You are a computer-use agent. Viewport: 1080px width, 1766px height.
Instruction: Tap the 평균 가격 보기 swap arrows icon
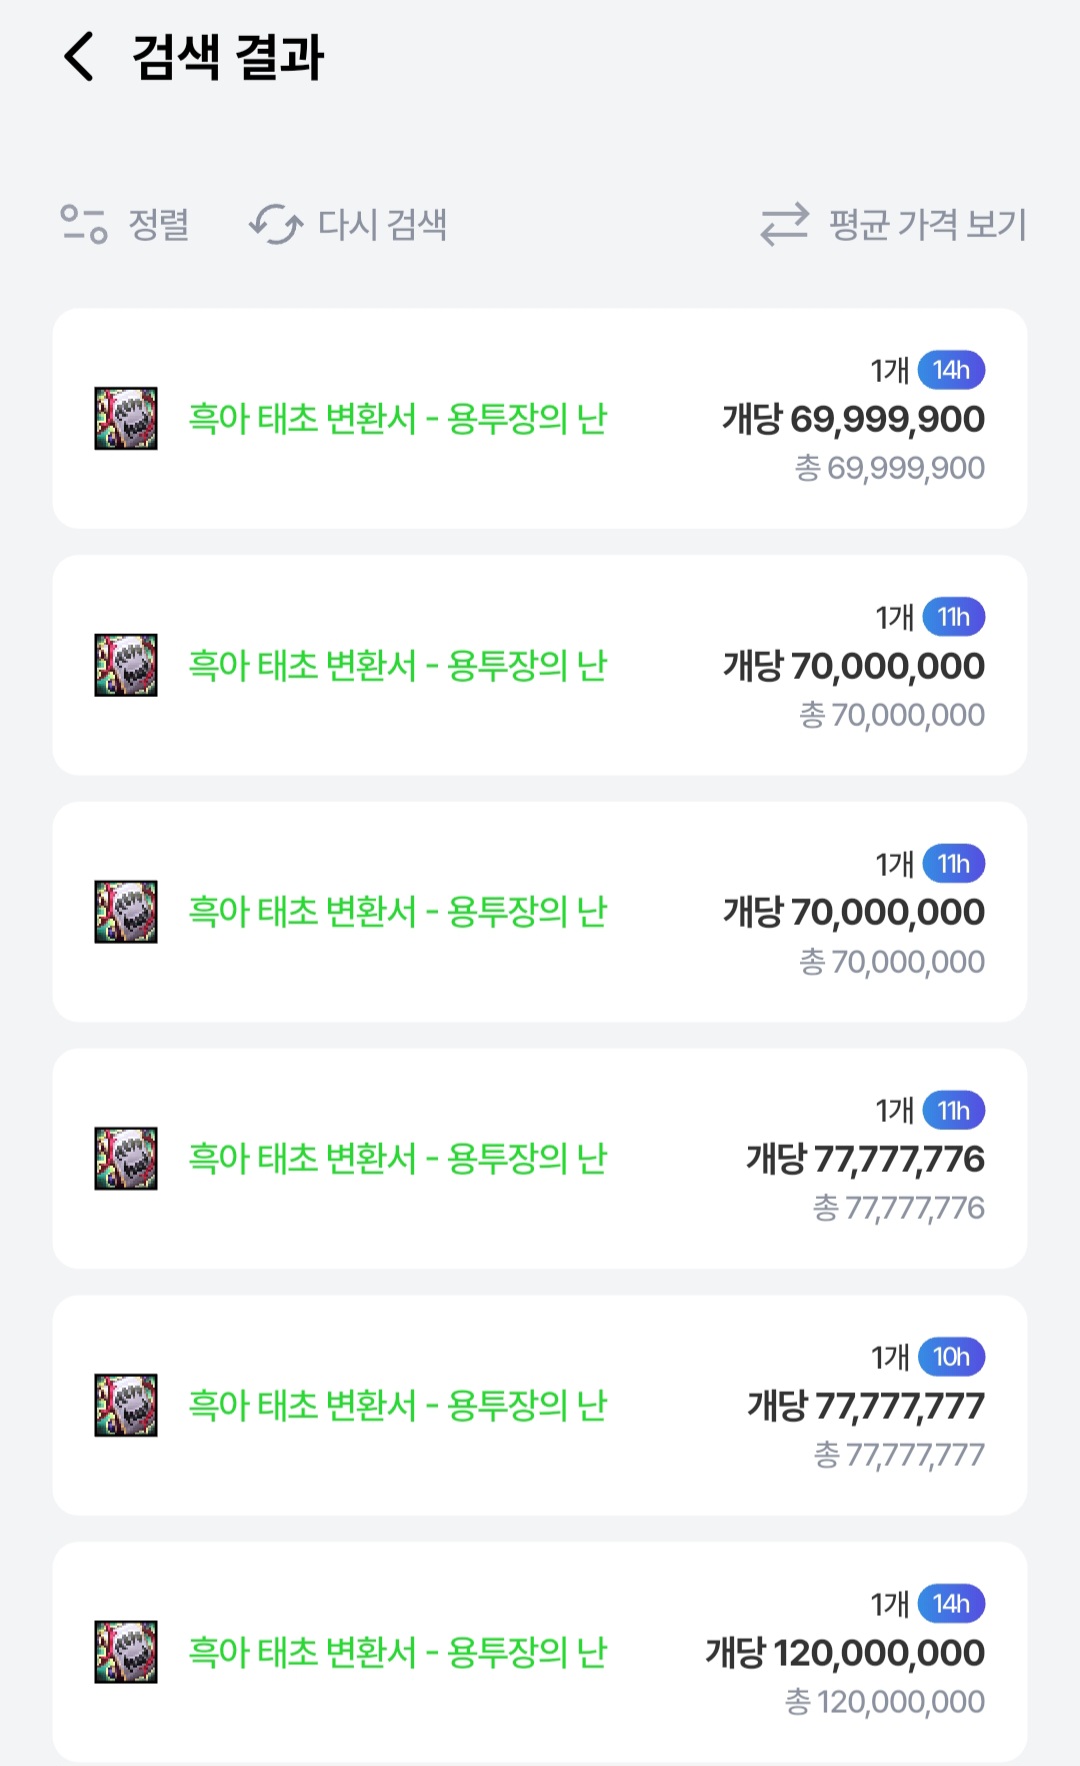[784, 224]
